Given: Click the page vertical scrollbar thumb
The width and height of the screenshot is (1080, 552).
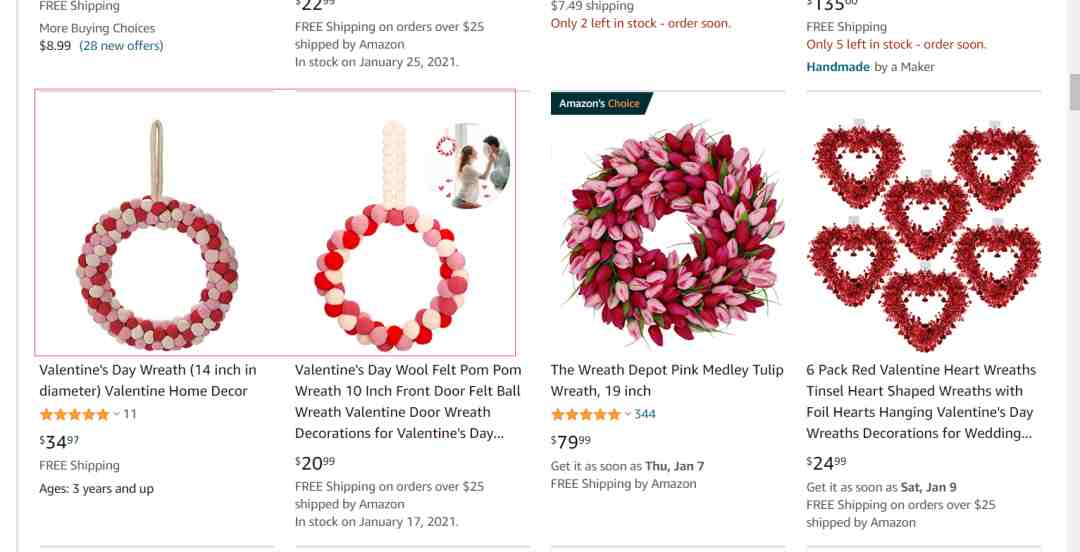Looking at the screenshot, I should pyautogui.click(x=1074, y=92).
